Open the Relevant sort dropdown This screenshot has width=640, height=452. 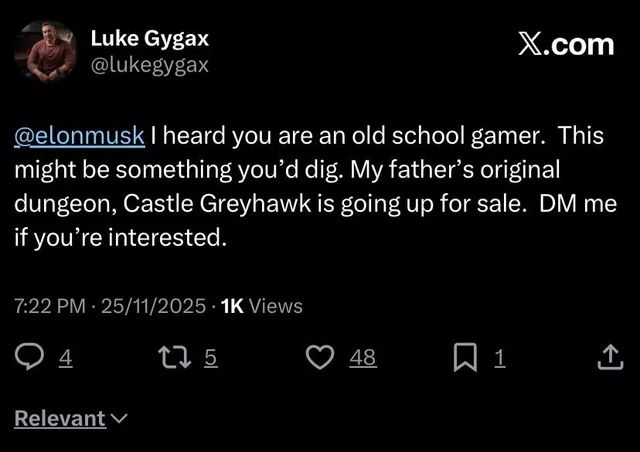click(60, 418)
